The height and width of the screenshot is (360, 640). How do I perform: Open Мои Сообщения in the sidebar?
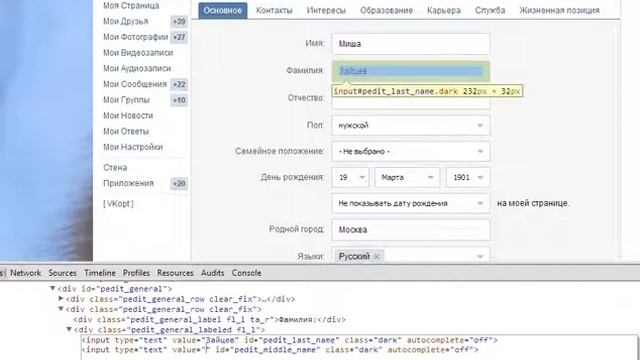tap(135, 84)
